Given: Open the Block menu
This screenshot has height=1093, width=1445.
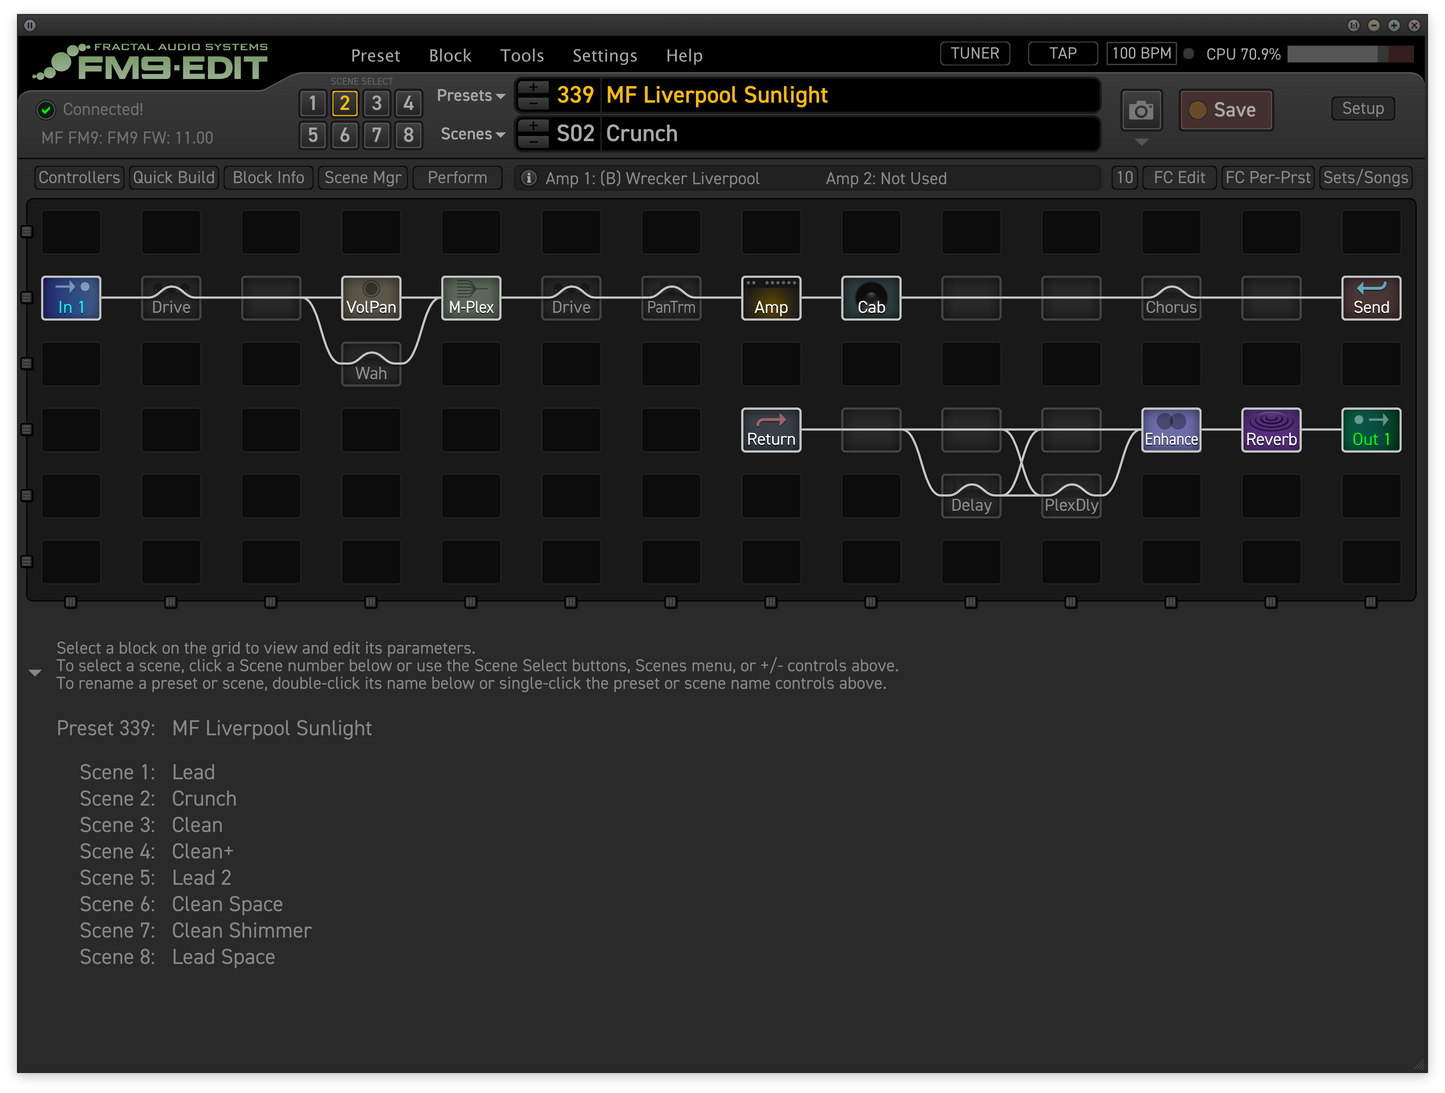Looking at the screenshot, I should click(x=450, y=56).
